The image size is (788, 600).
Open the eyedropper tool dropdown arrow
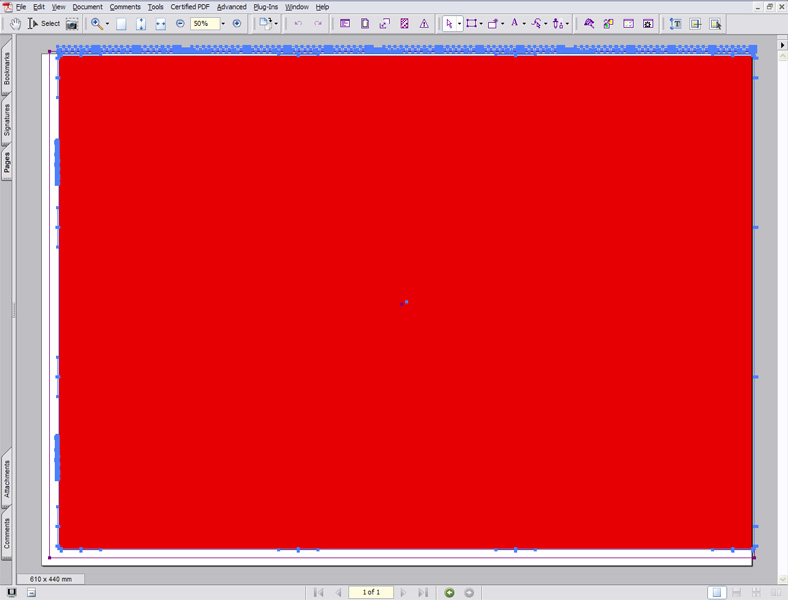pos(567,24)
